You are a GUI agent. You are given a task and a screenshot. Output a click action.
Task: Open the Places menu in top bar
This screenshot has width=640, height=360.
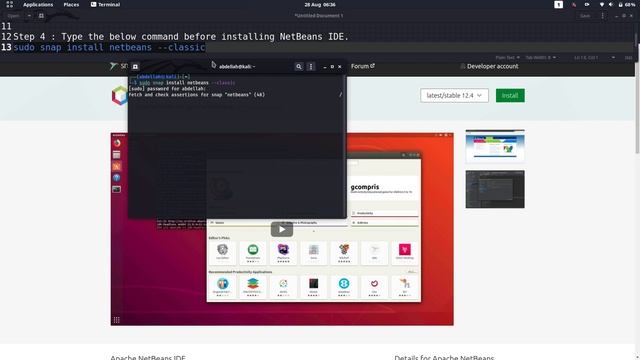71,4
